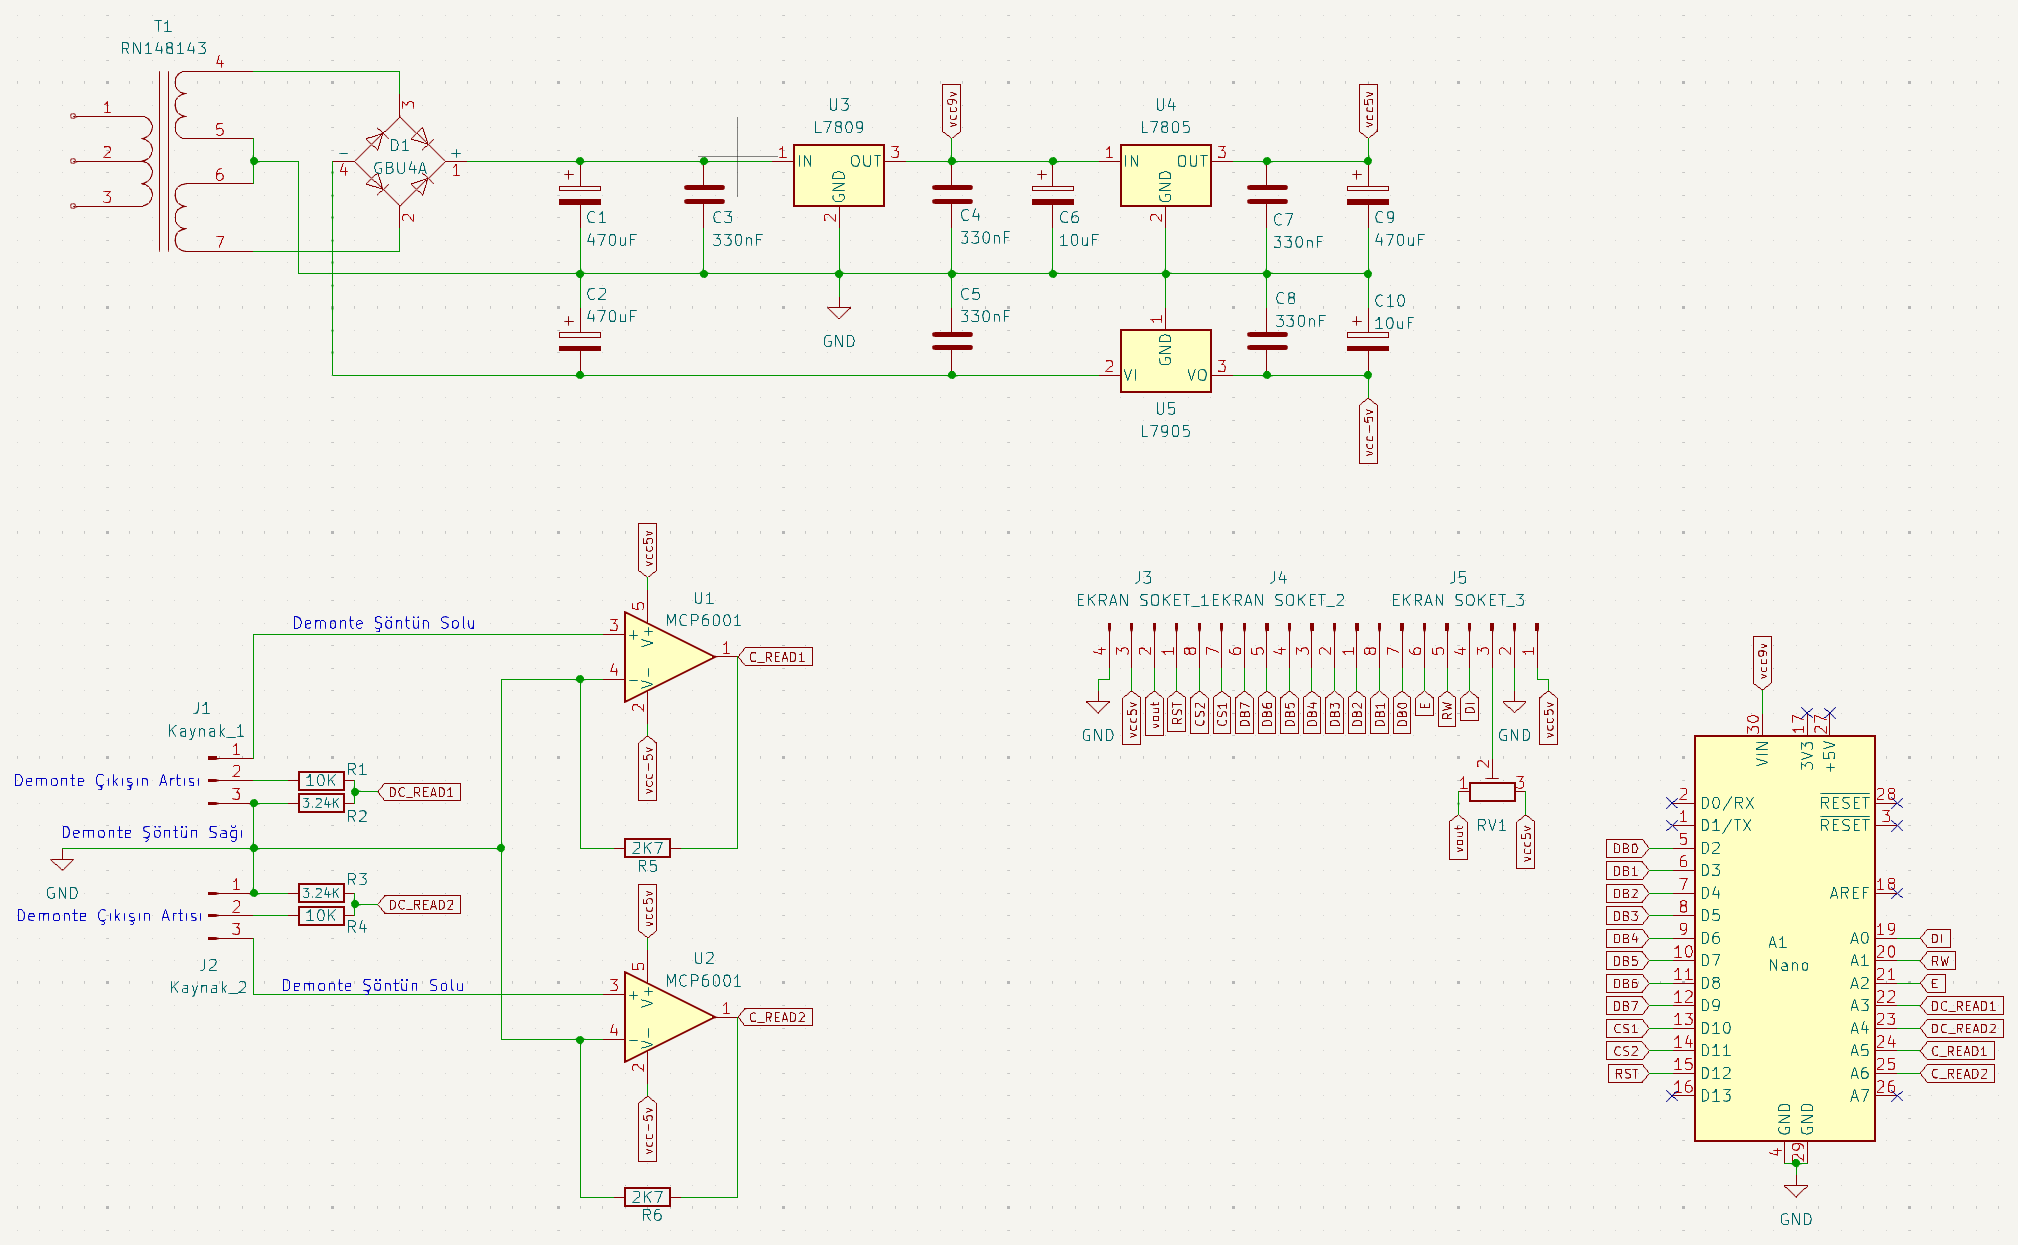The image size is (2018, 1245).
Task: Select the C7 330nF capacitor symbol
Action: (x=1267, y=194)
